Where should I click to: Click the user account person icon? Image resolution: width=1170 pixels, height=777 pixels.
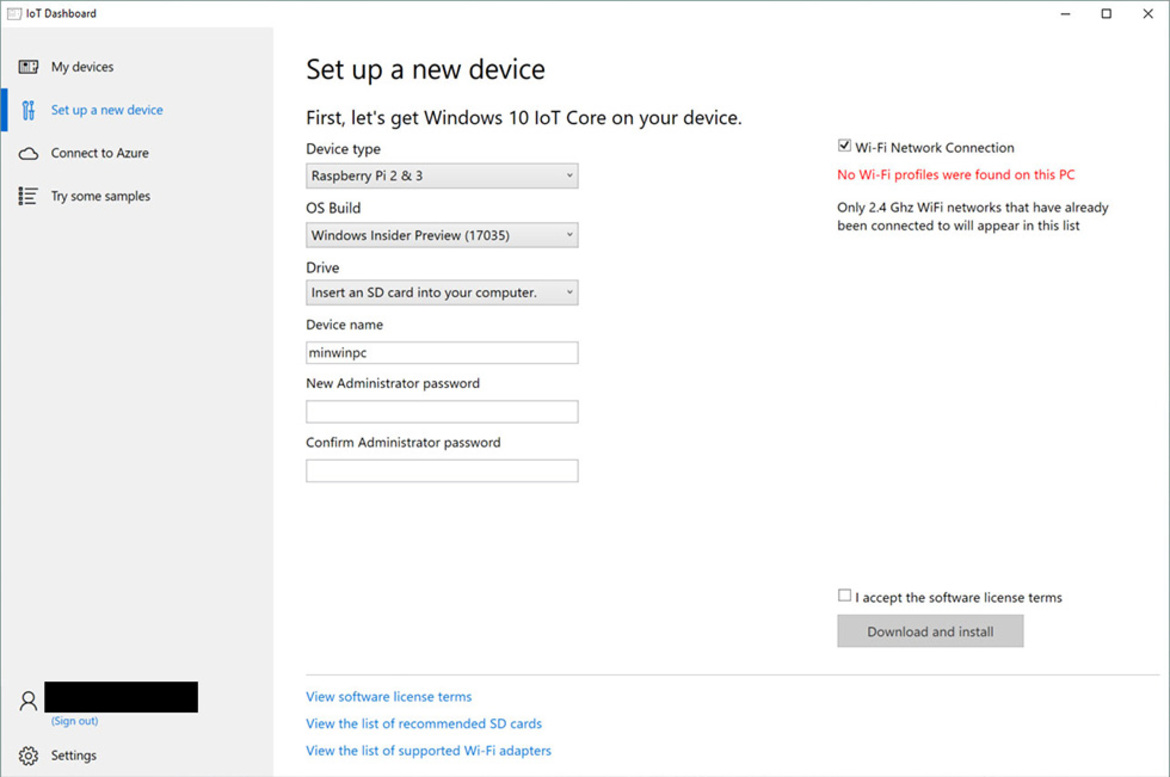click(28, 701)
